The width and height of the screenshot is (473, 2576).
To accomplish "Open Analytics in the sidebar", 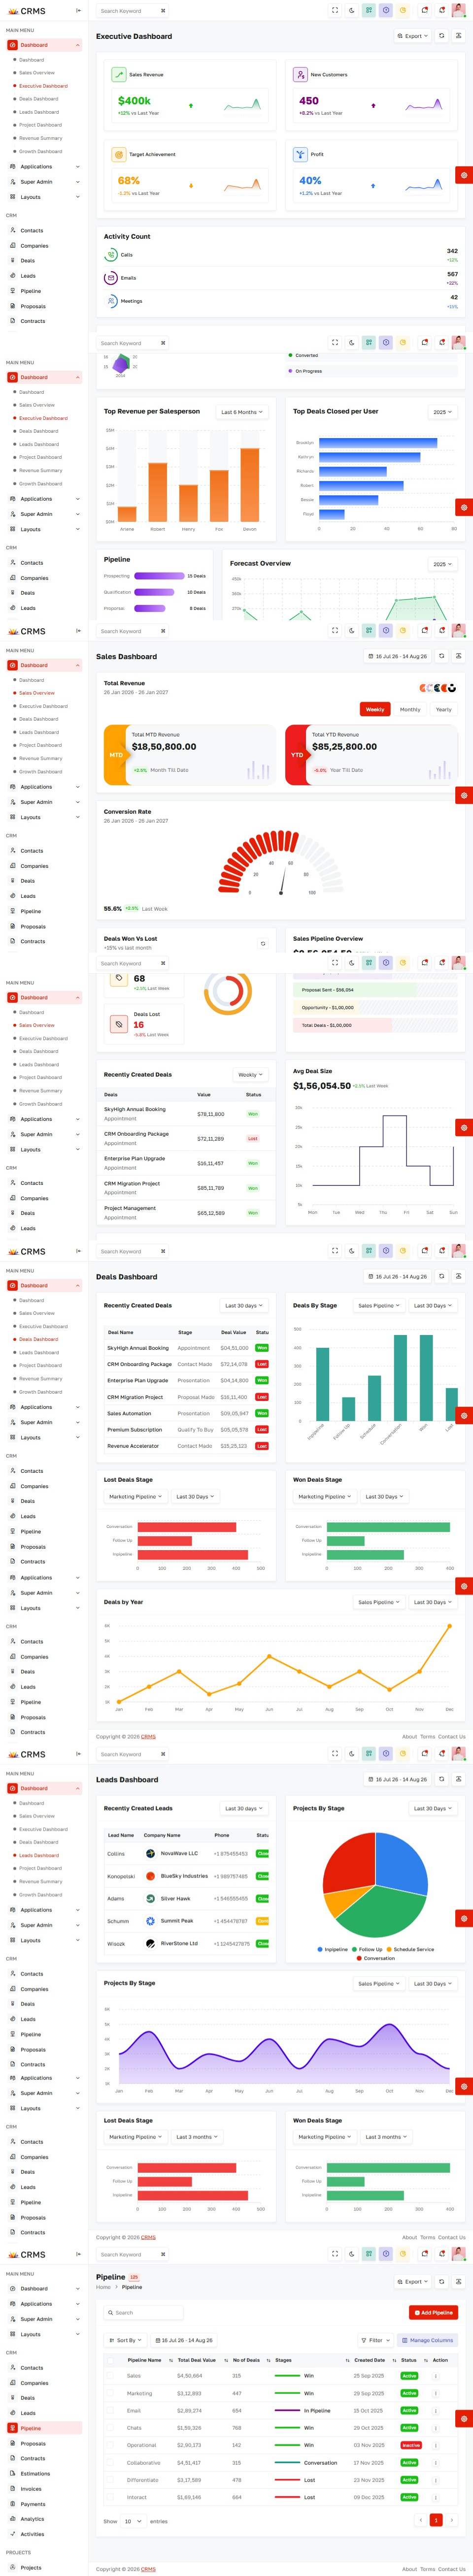I will click(x=32, y=2519).
